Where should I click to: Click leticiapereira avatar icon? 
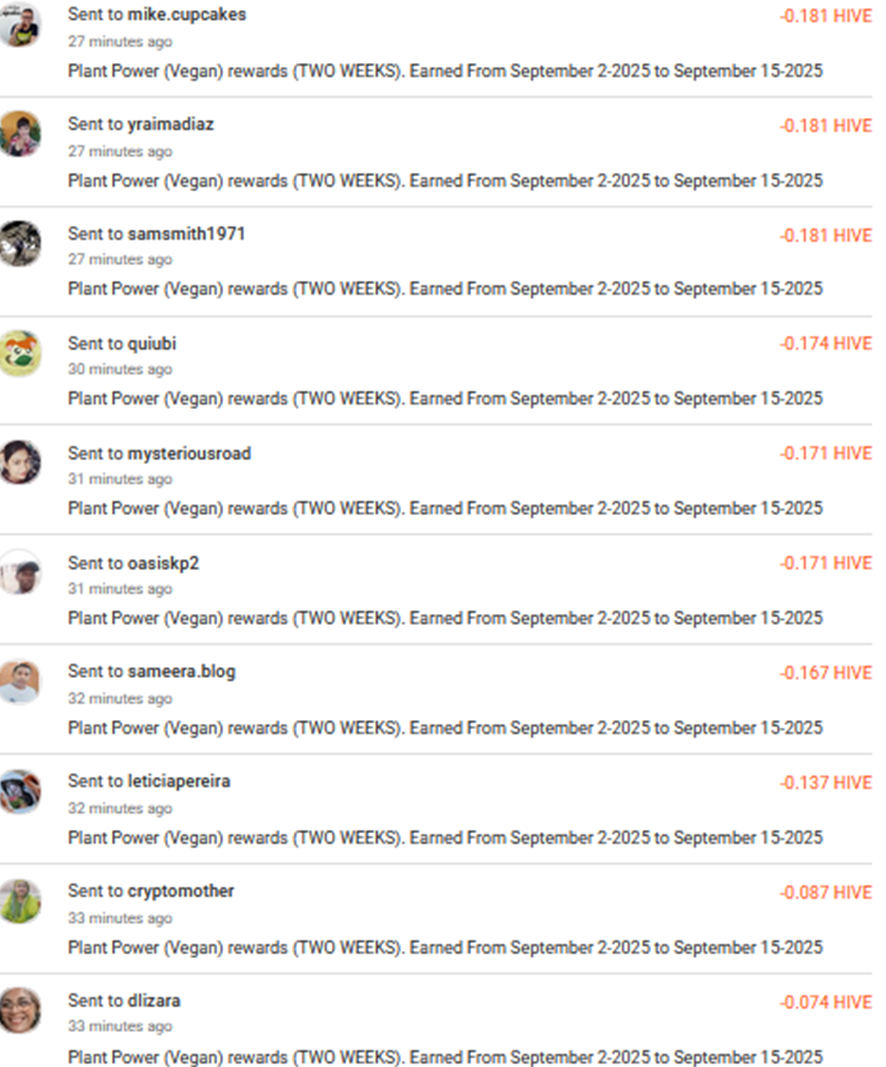20,791
